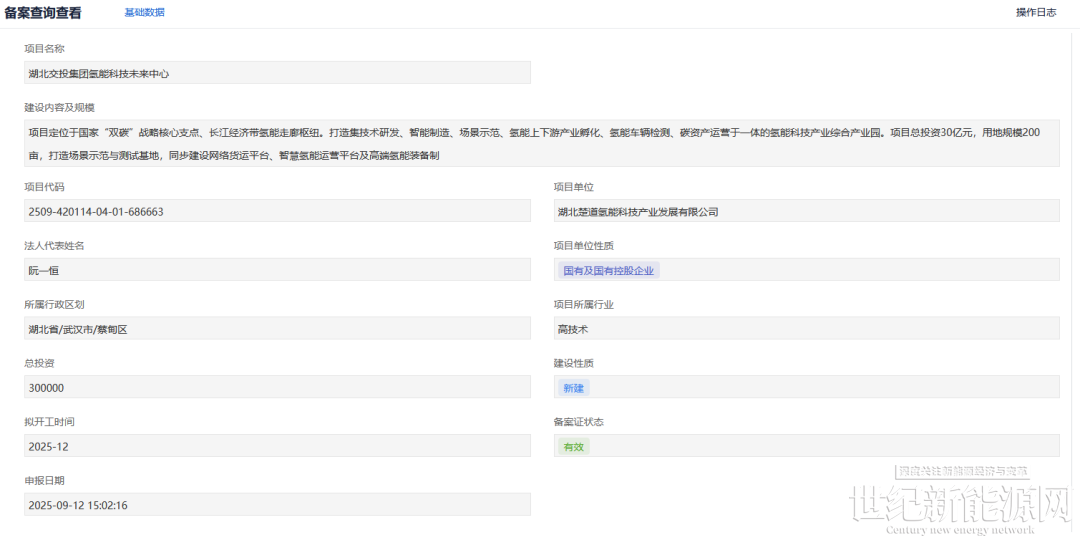The height and width of the screenshot is (540, 1080).
Task: Click the 项目名称 field with 湖北交投集团氢能科技未来中心
Action: (277, 73)
